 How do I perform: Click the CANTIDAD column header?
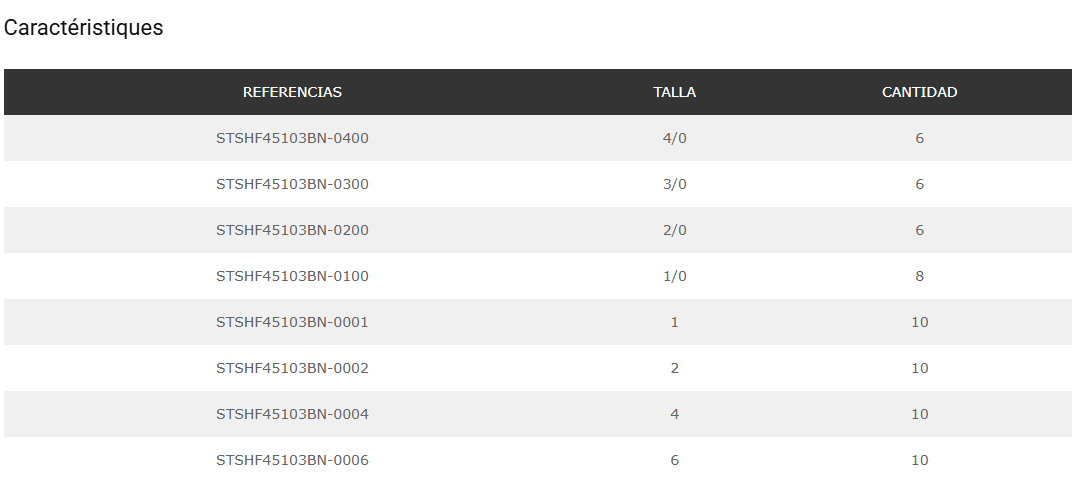tap(919, 92)
